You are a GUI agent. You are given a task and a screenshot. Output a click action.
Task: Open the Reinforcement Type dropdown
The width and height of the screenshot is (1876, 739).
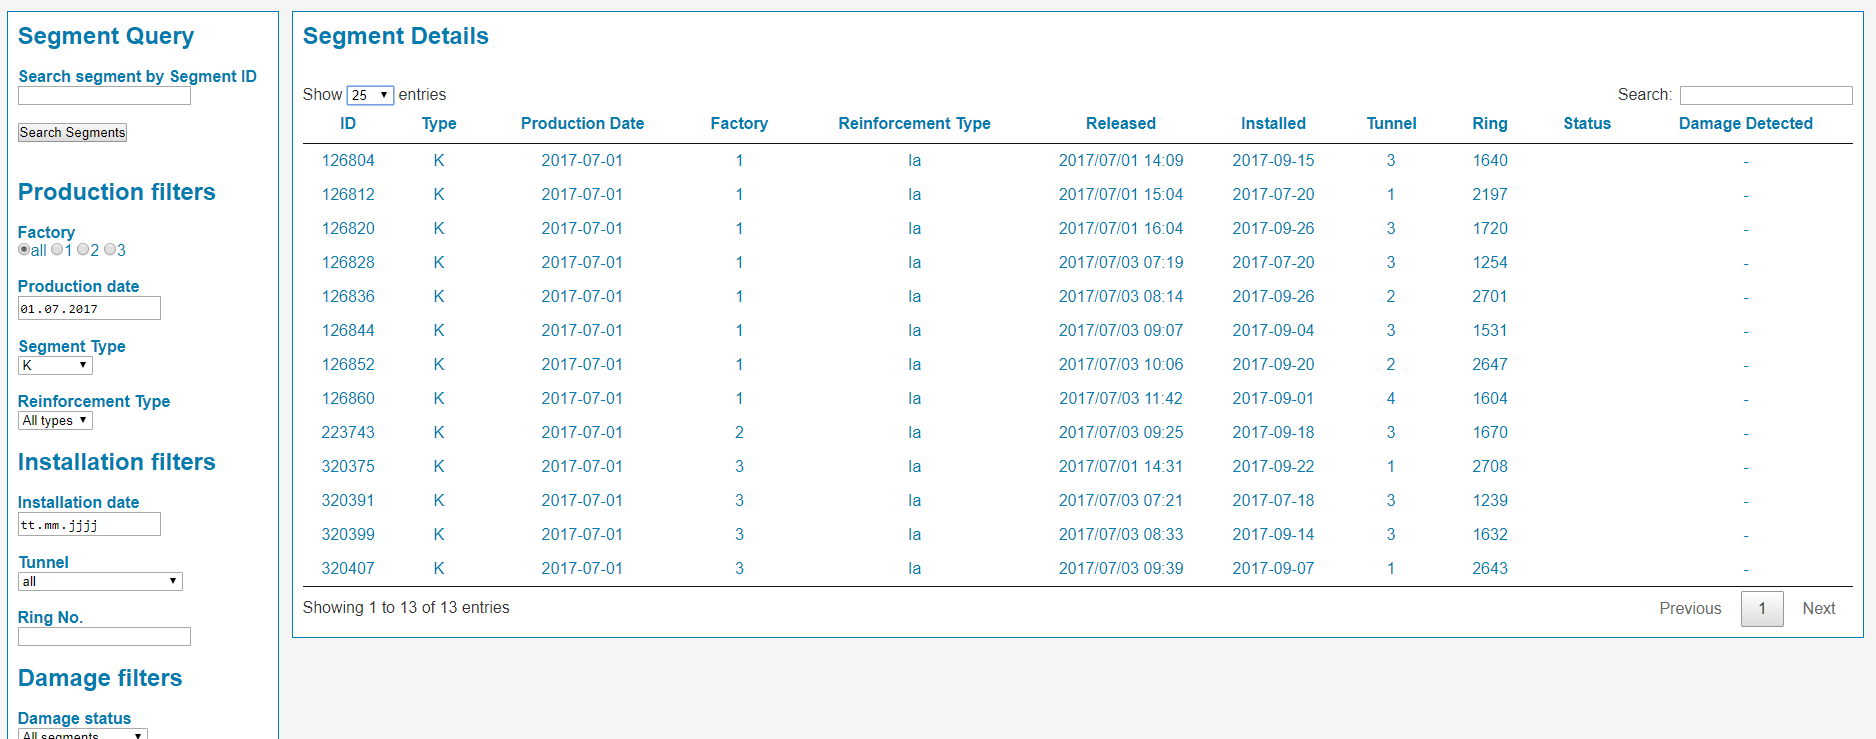pos(55,421)
